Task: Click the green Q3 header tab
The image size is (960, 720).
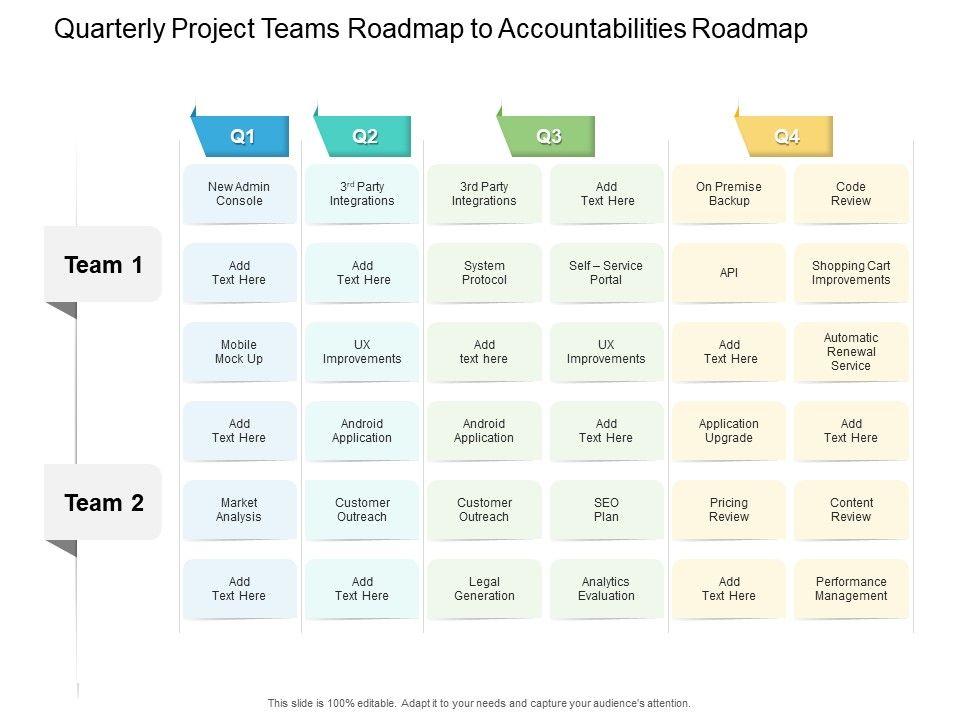Action: (x=549, y=137)
